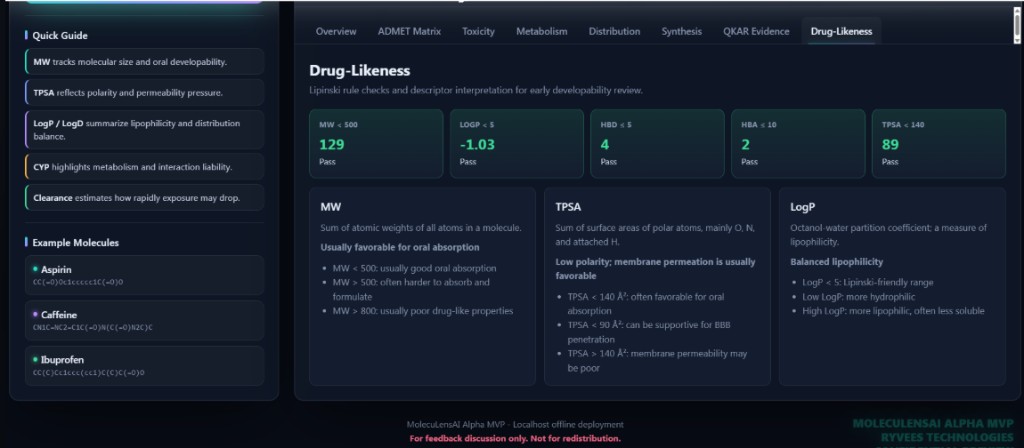The image size is (1024, 448).
Task: Load the Aspirin example molecule
Action: point(144,275)
